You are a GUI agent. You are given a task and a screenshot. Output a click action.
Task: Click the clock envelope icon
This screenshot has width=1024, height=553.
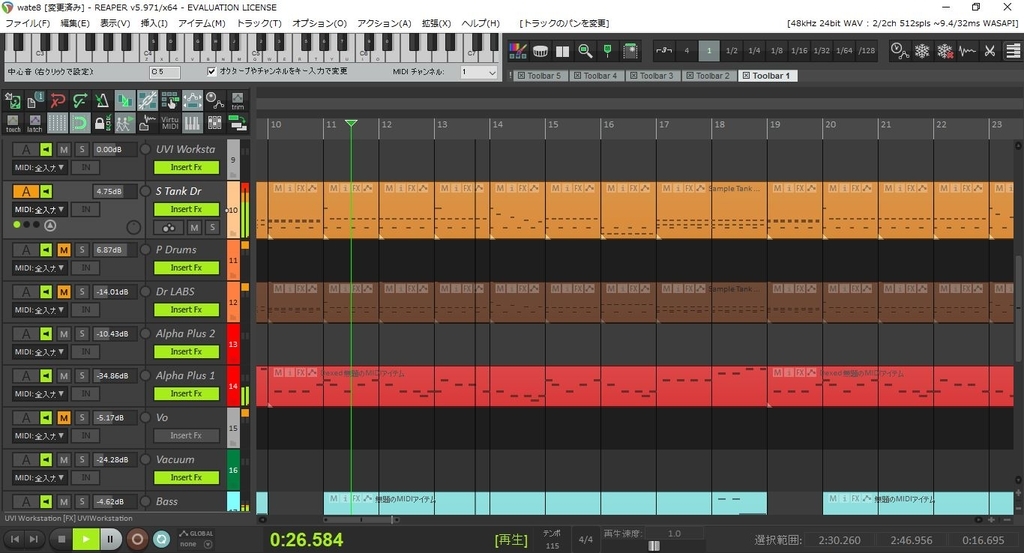coord(899,51)
